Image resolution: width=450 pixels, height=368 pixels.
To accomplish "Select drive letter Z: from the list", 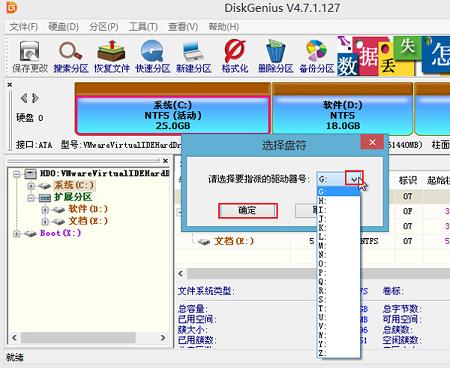I will (338, 353).
